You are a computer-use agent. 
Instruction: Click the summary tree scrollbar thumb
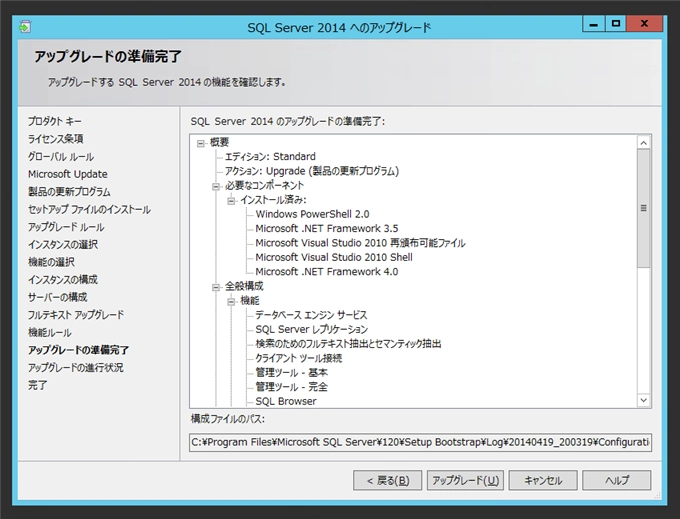point(644,209)
